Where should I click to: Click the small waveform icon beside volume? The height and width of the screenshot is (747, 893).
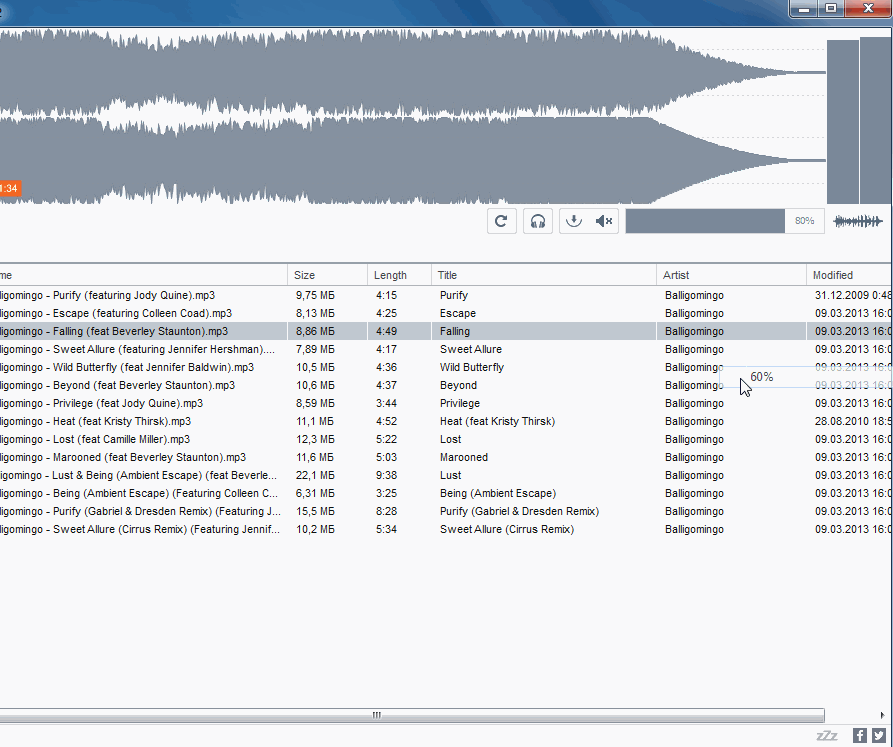(858, 221)
